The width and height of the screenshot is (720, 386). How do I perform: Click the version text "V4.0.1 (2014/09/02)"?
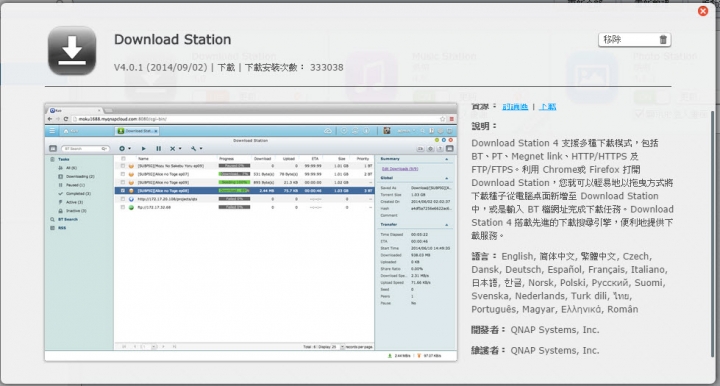point(161,67)
